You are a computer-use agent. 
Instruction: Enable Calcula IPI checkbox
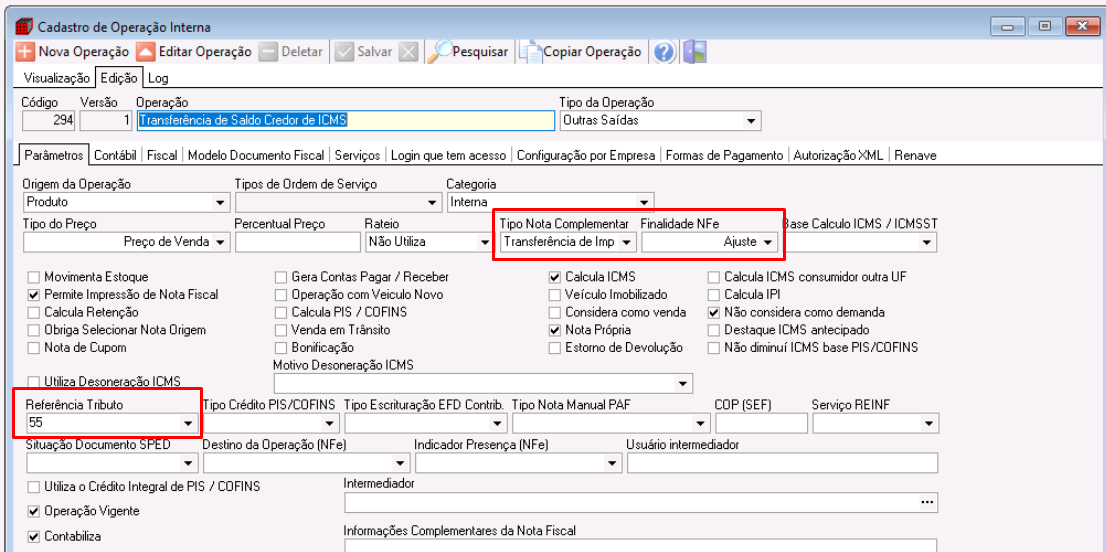(713, 295)
